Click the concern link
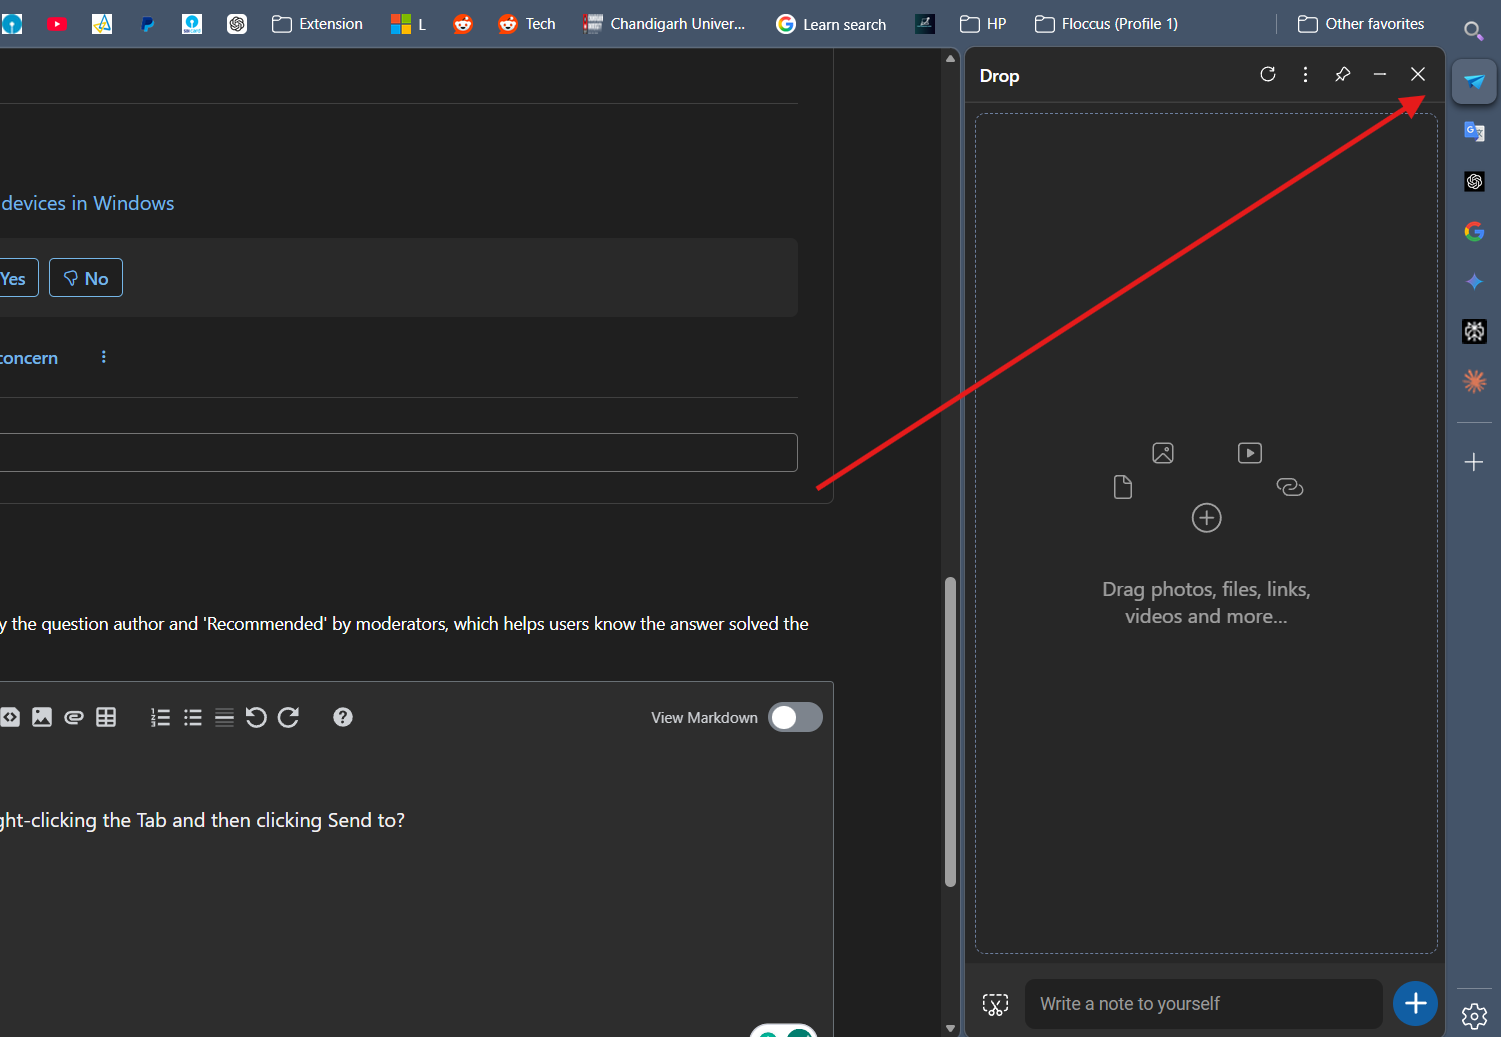This screenshot has height=1037, width=1501. pos(29,358)
